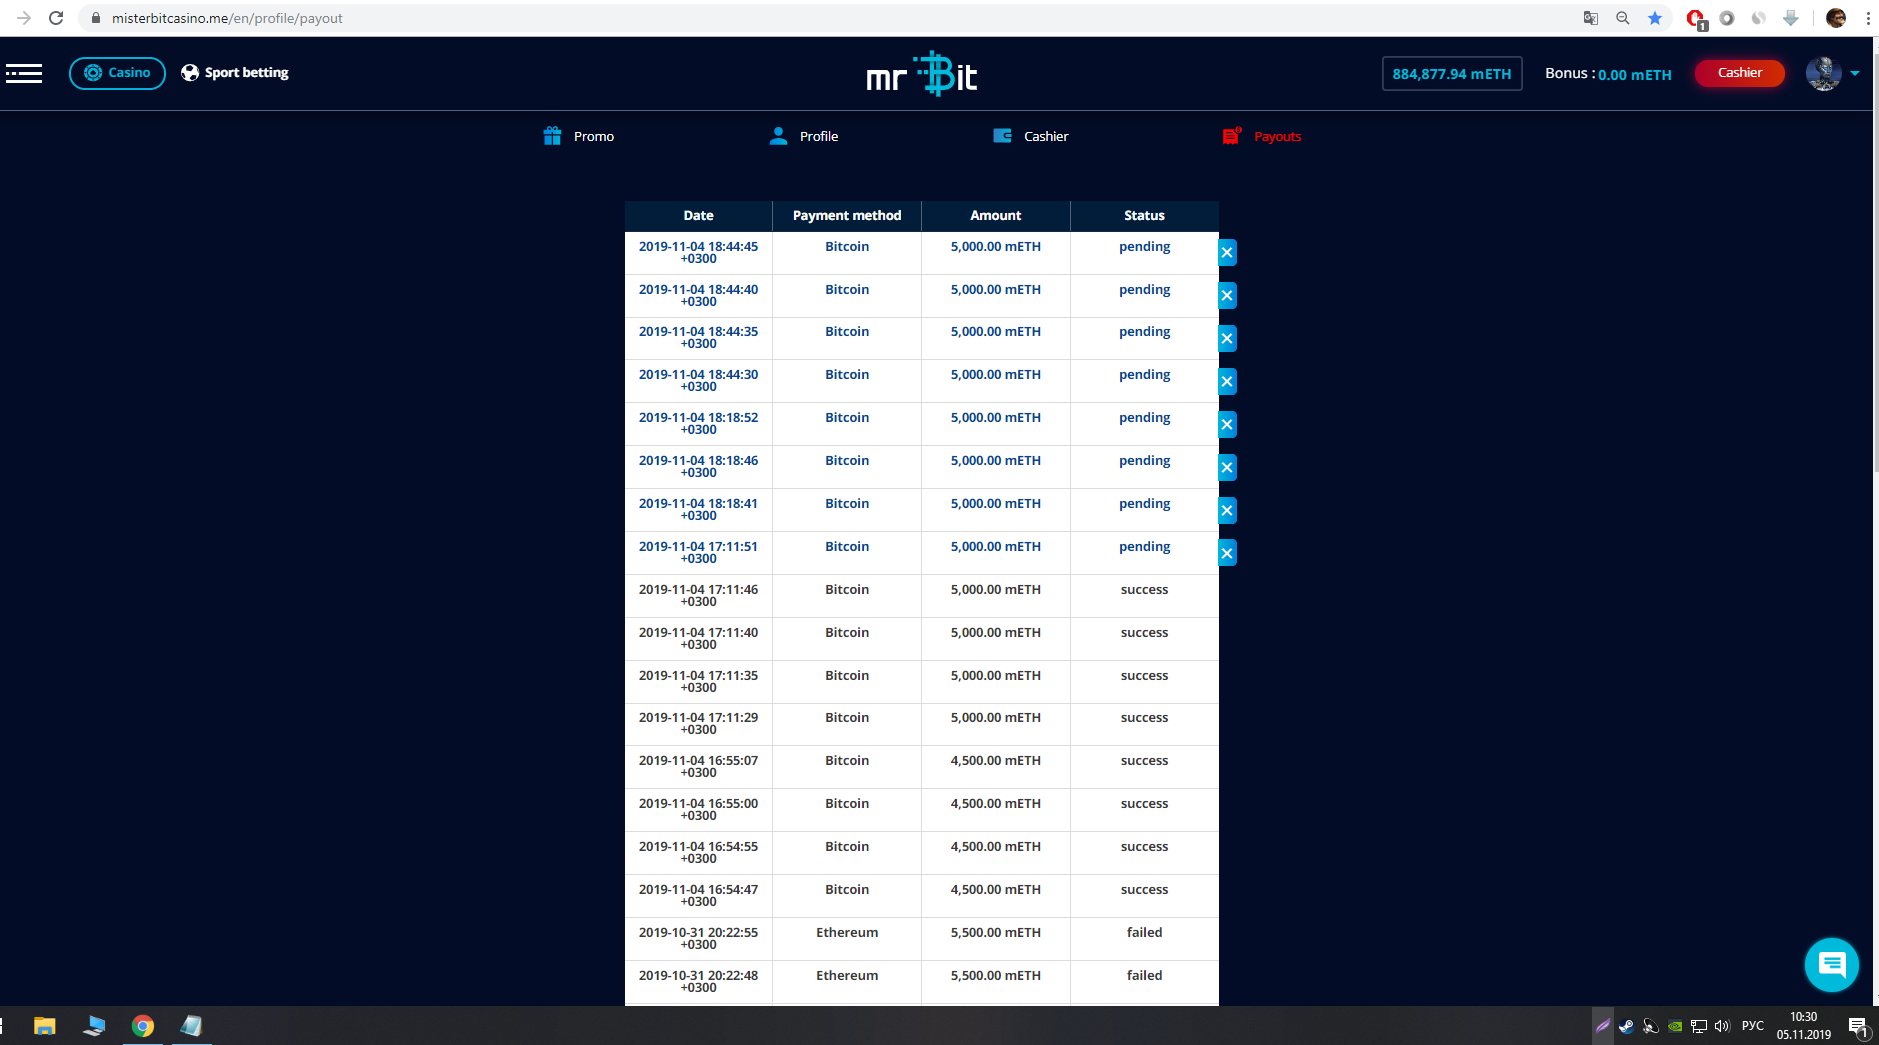Open File Explorer from taskbar
1879x1045 pixels.
45,1026
